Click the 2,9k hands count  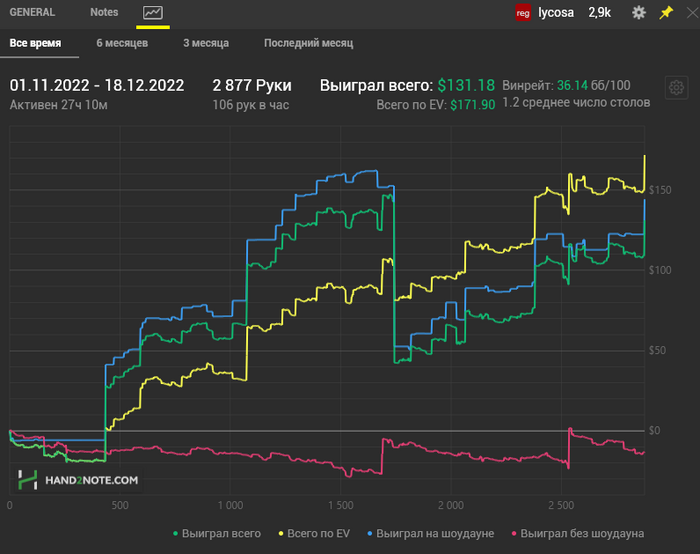tap(599, 12)
